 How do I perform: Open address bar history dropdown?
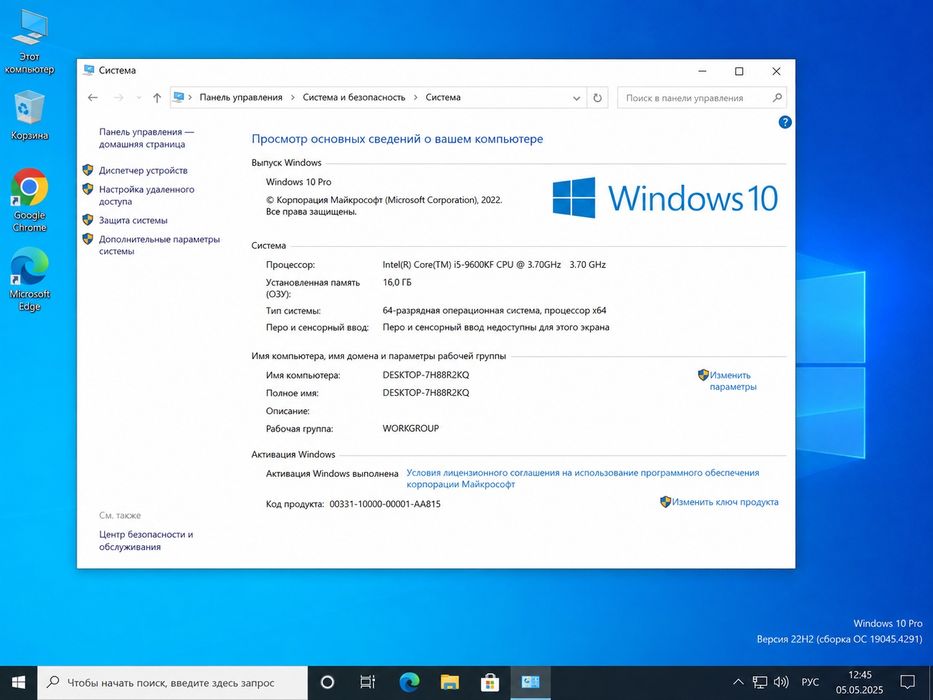(576, 98)
